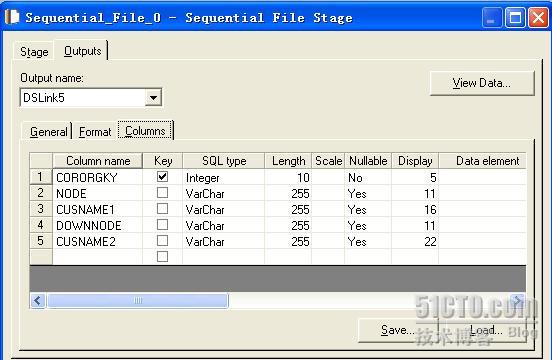The width and height of the screenshot is (552, 360).
Task: Click the Display 11 cell for NODE
Action: (415, 193)
